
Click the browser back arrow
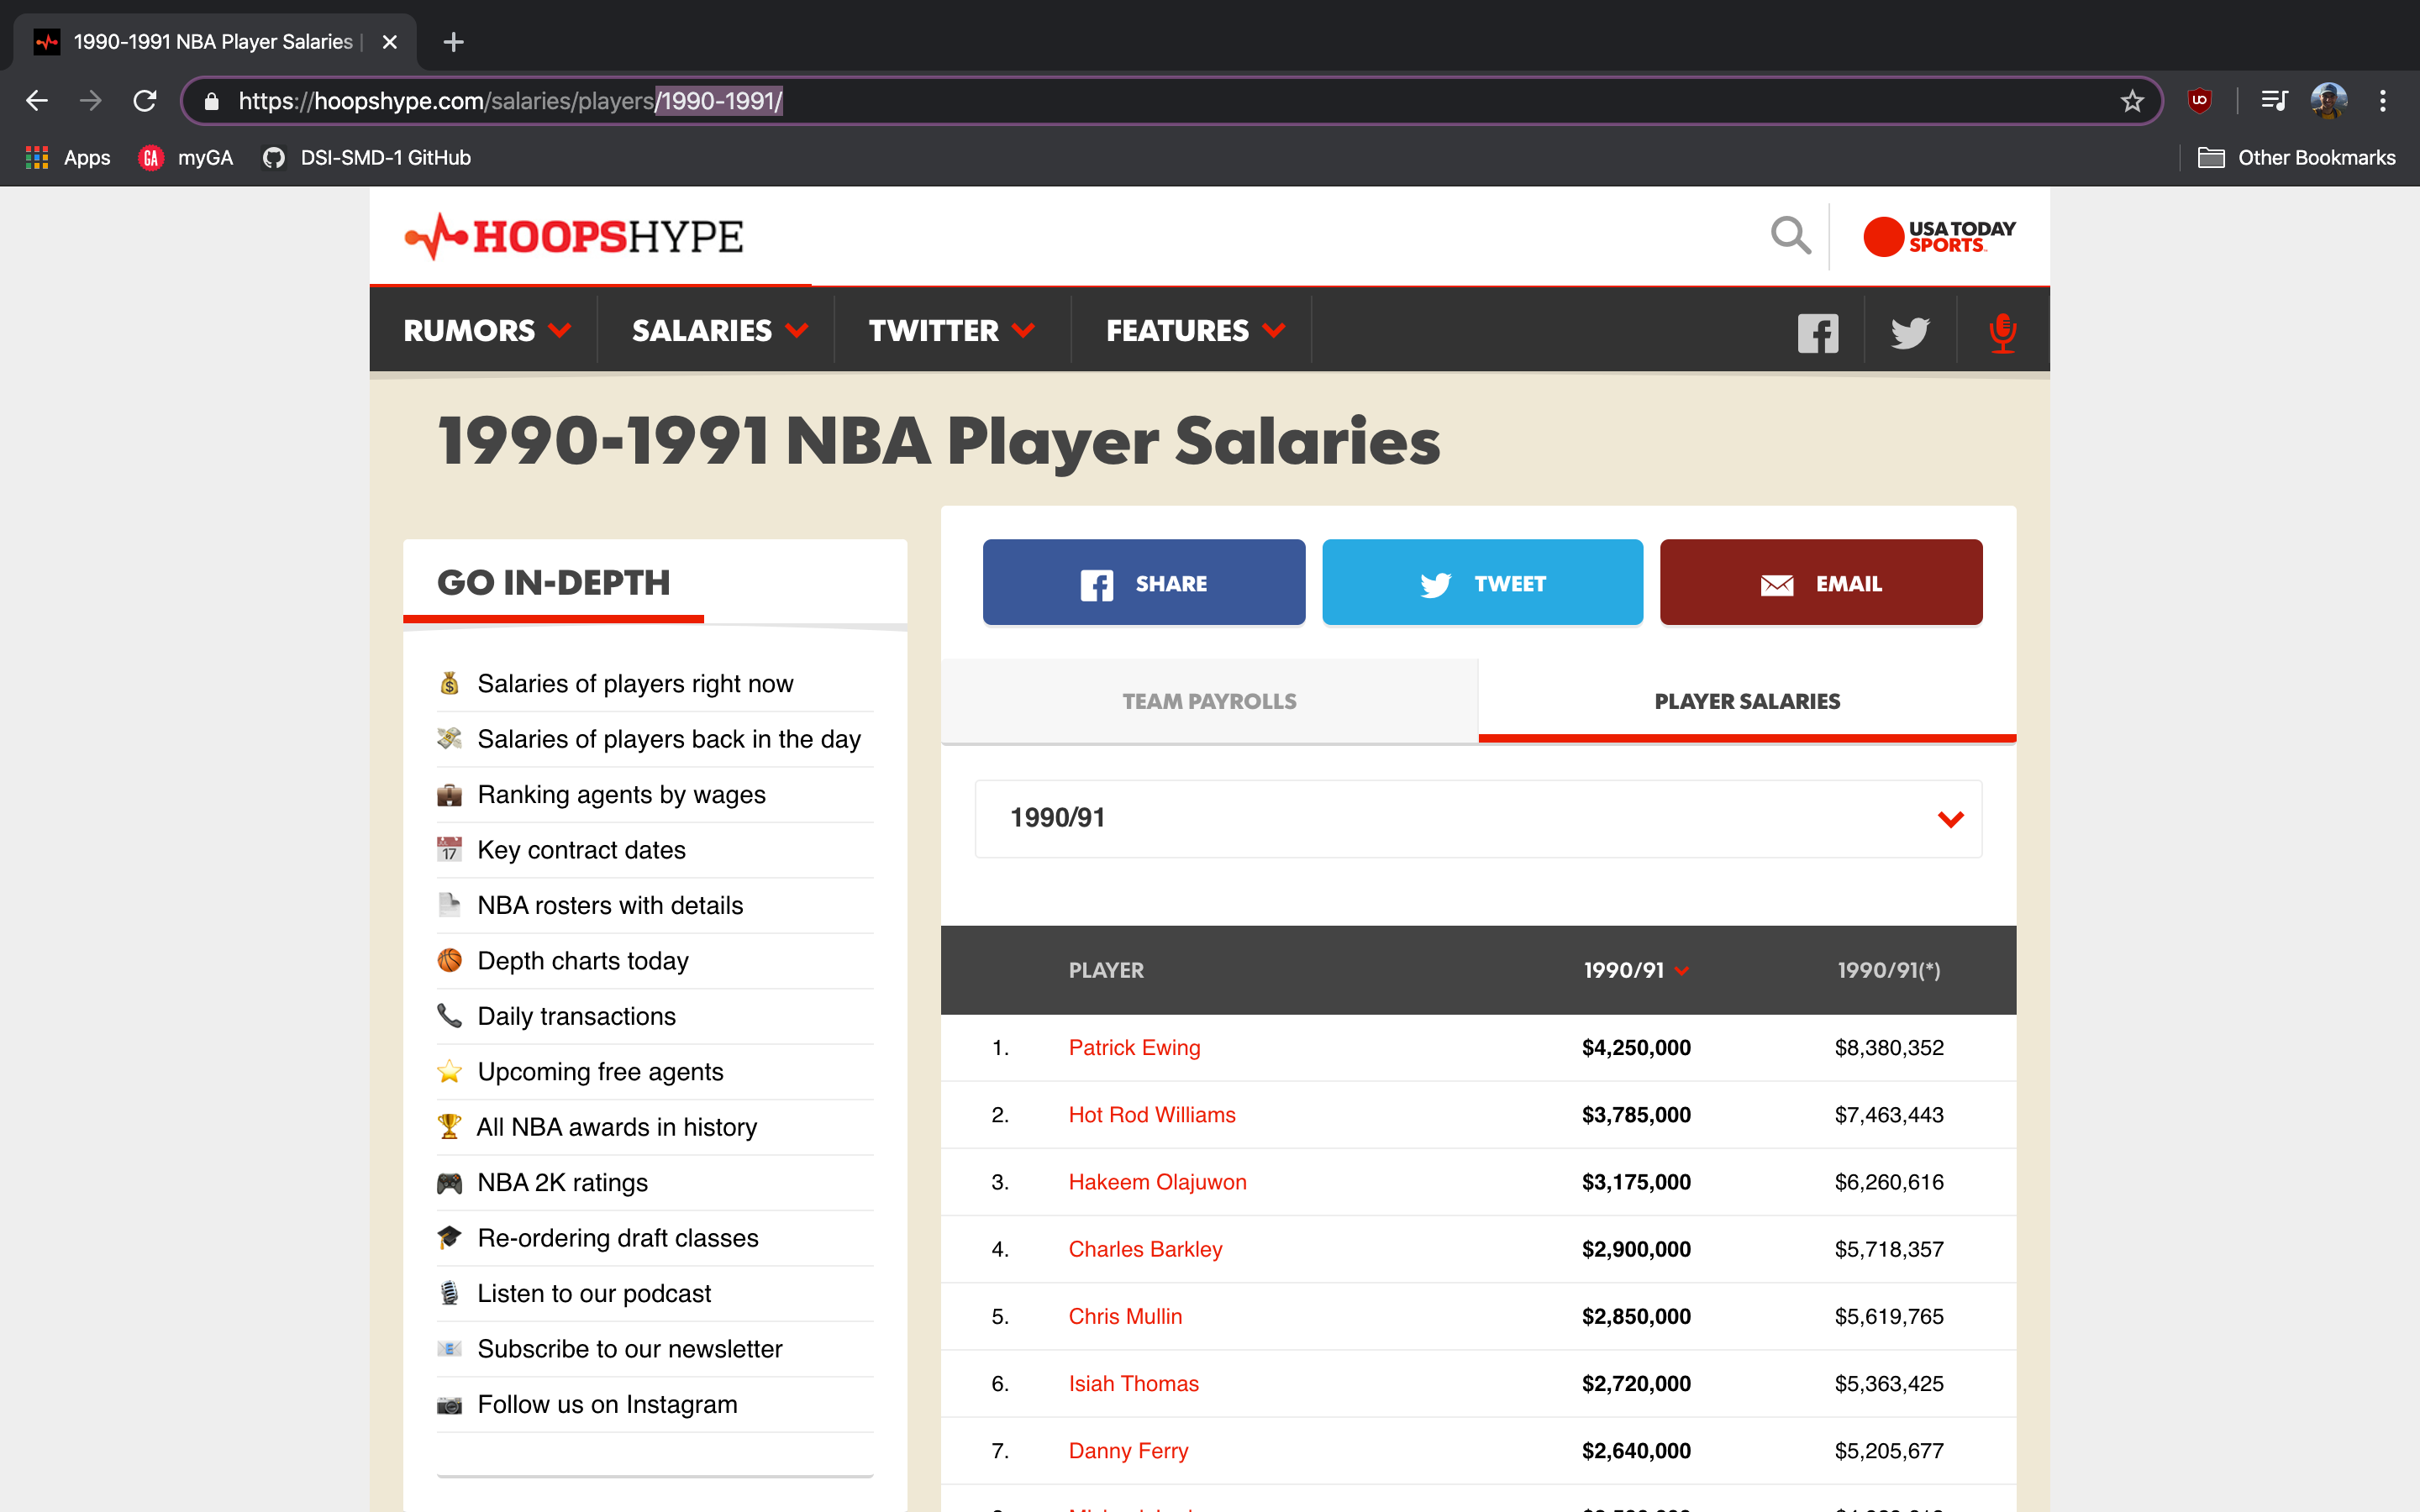37,101
